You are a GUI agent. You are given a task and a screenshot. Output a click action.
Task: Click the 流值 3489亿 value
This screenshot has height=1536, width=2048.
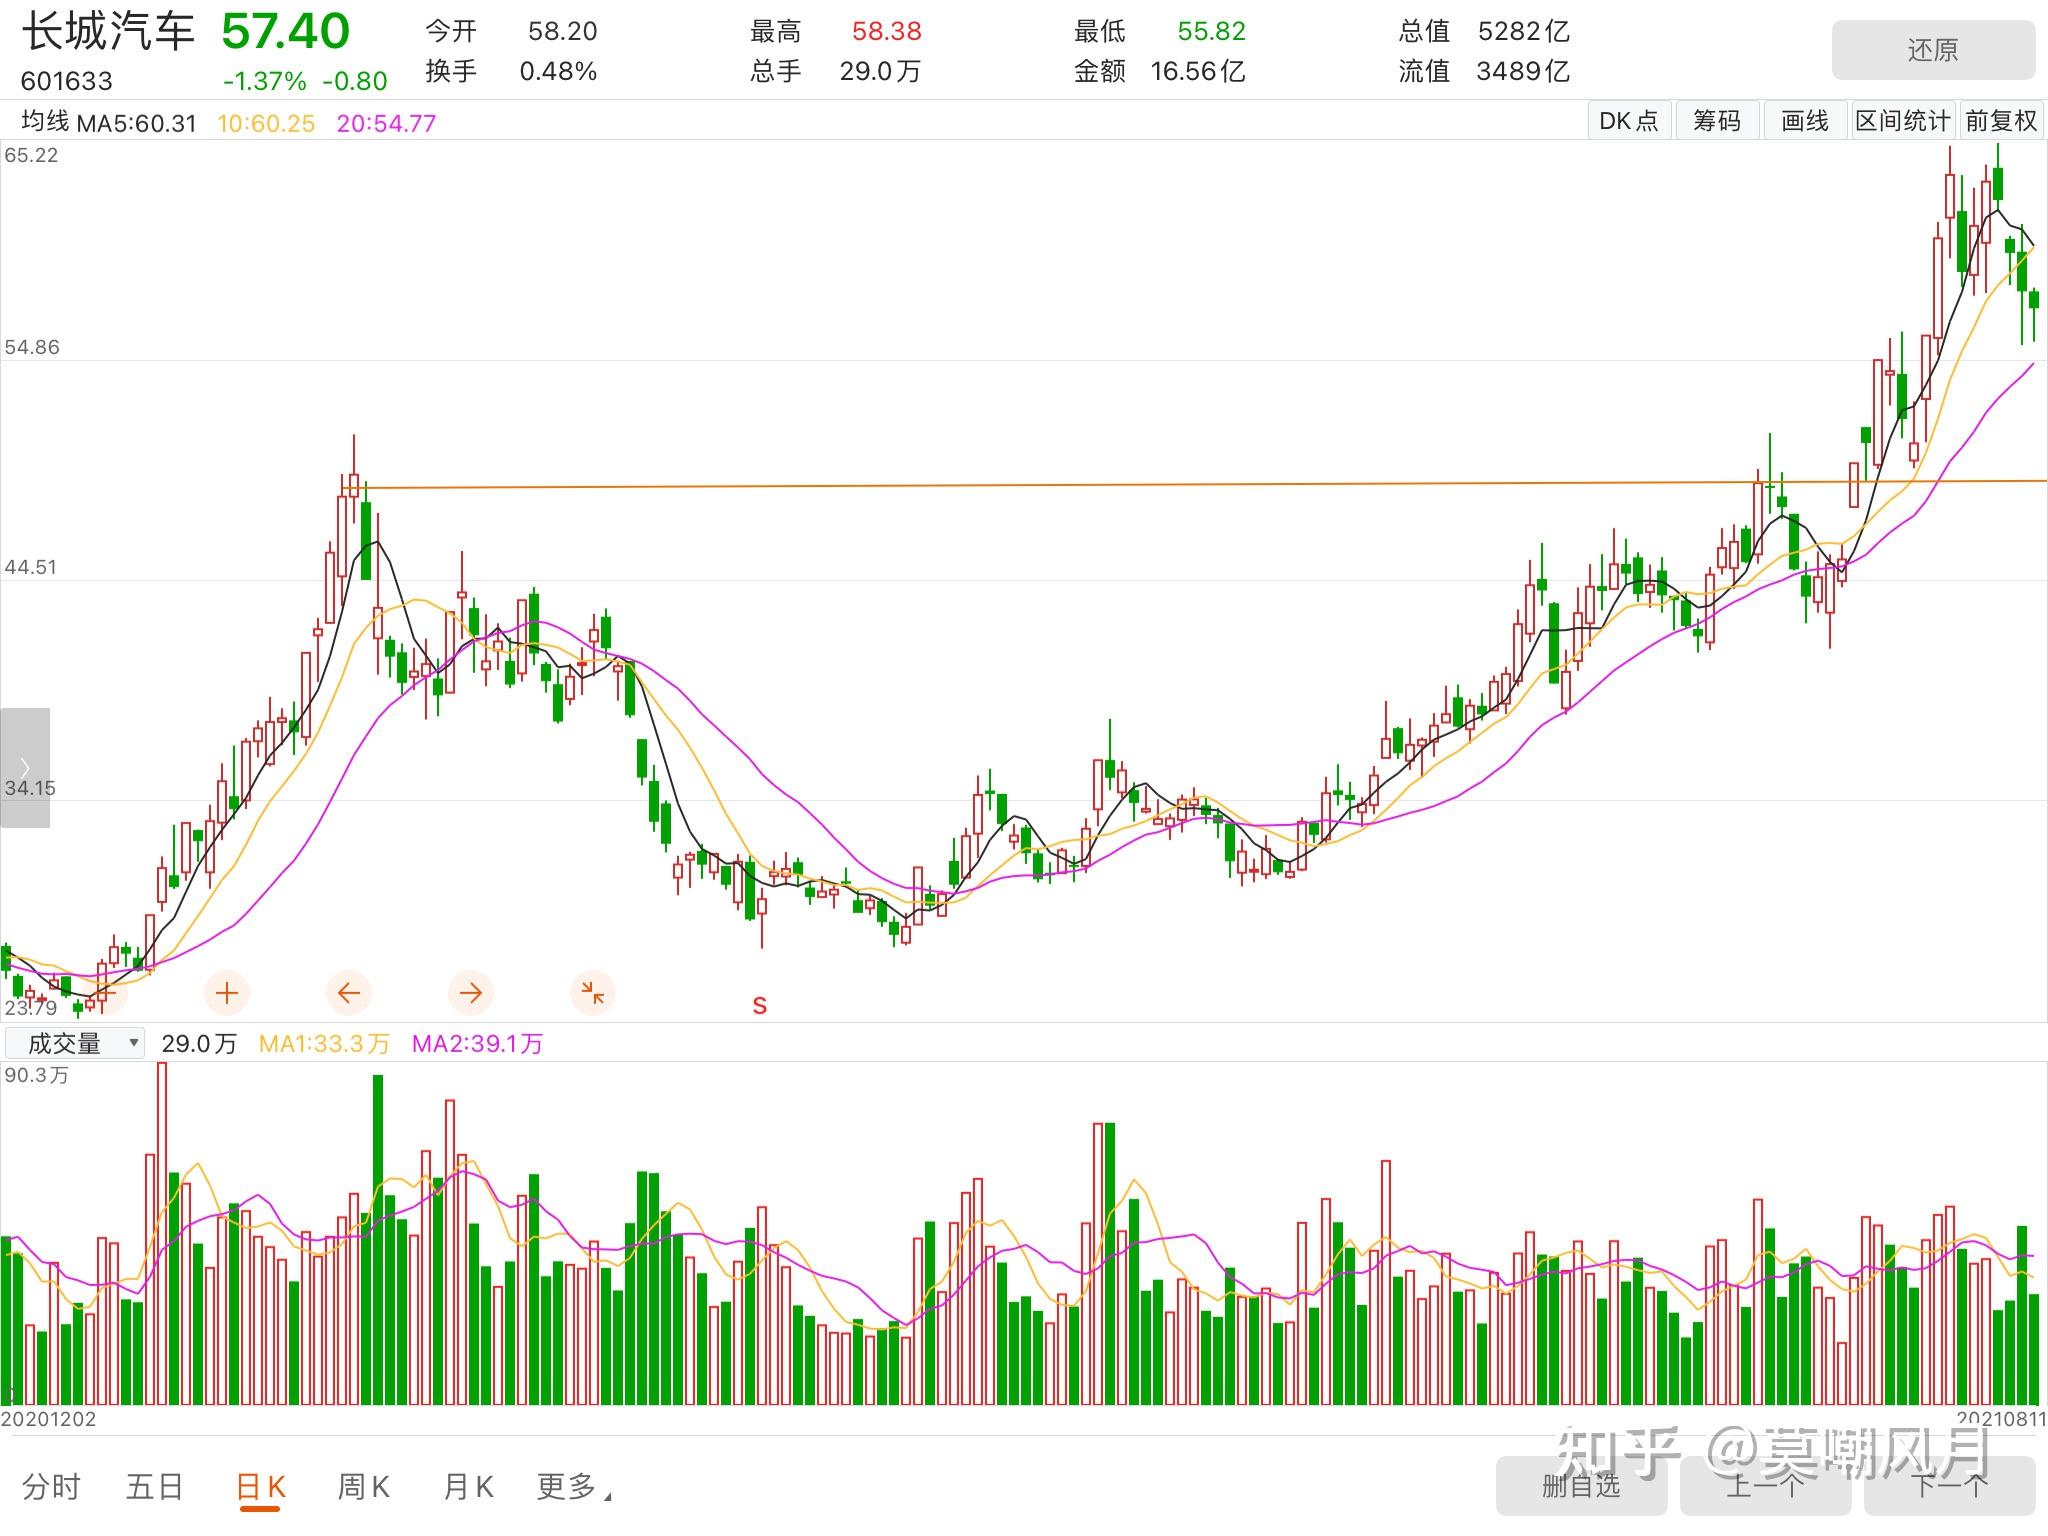coord(1523,71)
